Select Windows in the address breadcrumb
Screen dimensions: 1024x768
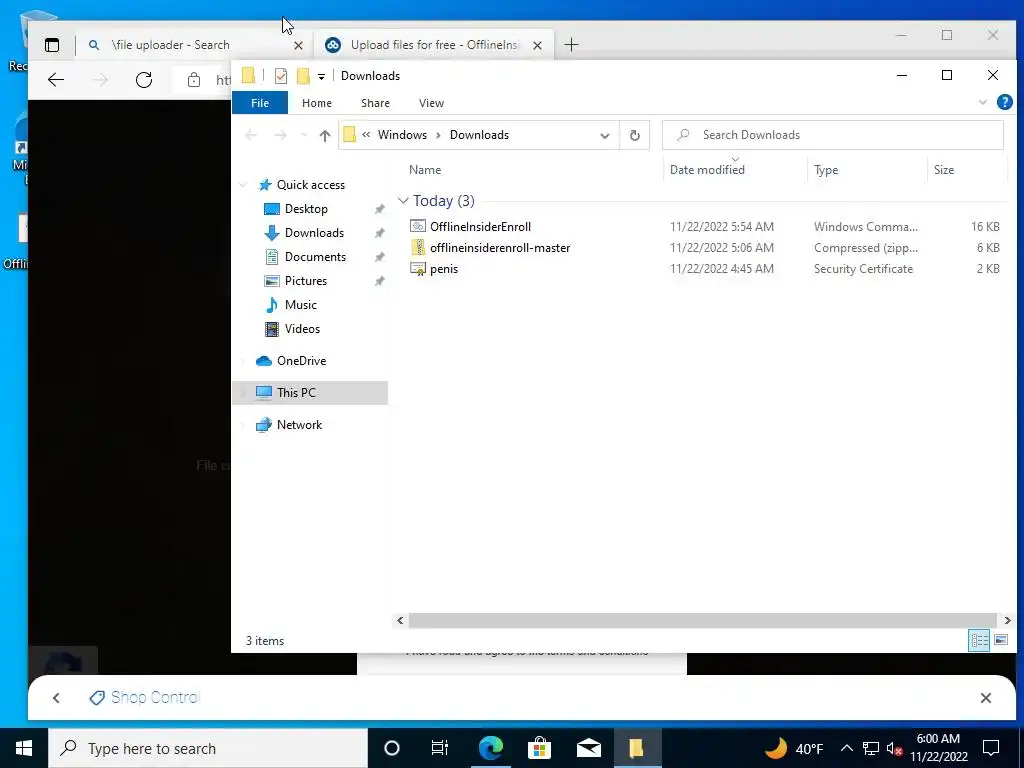point(402,135)
